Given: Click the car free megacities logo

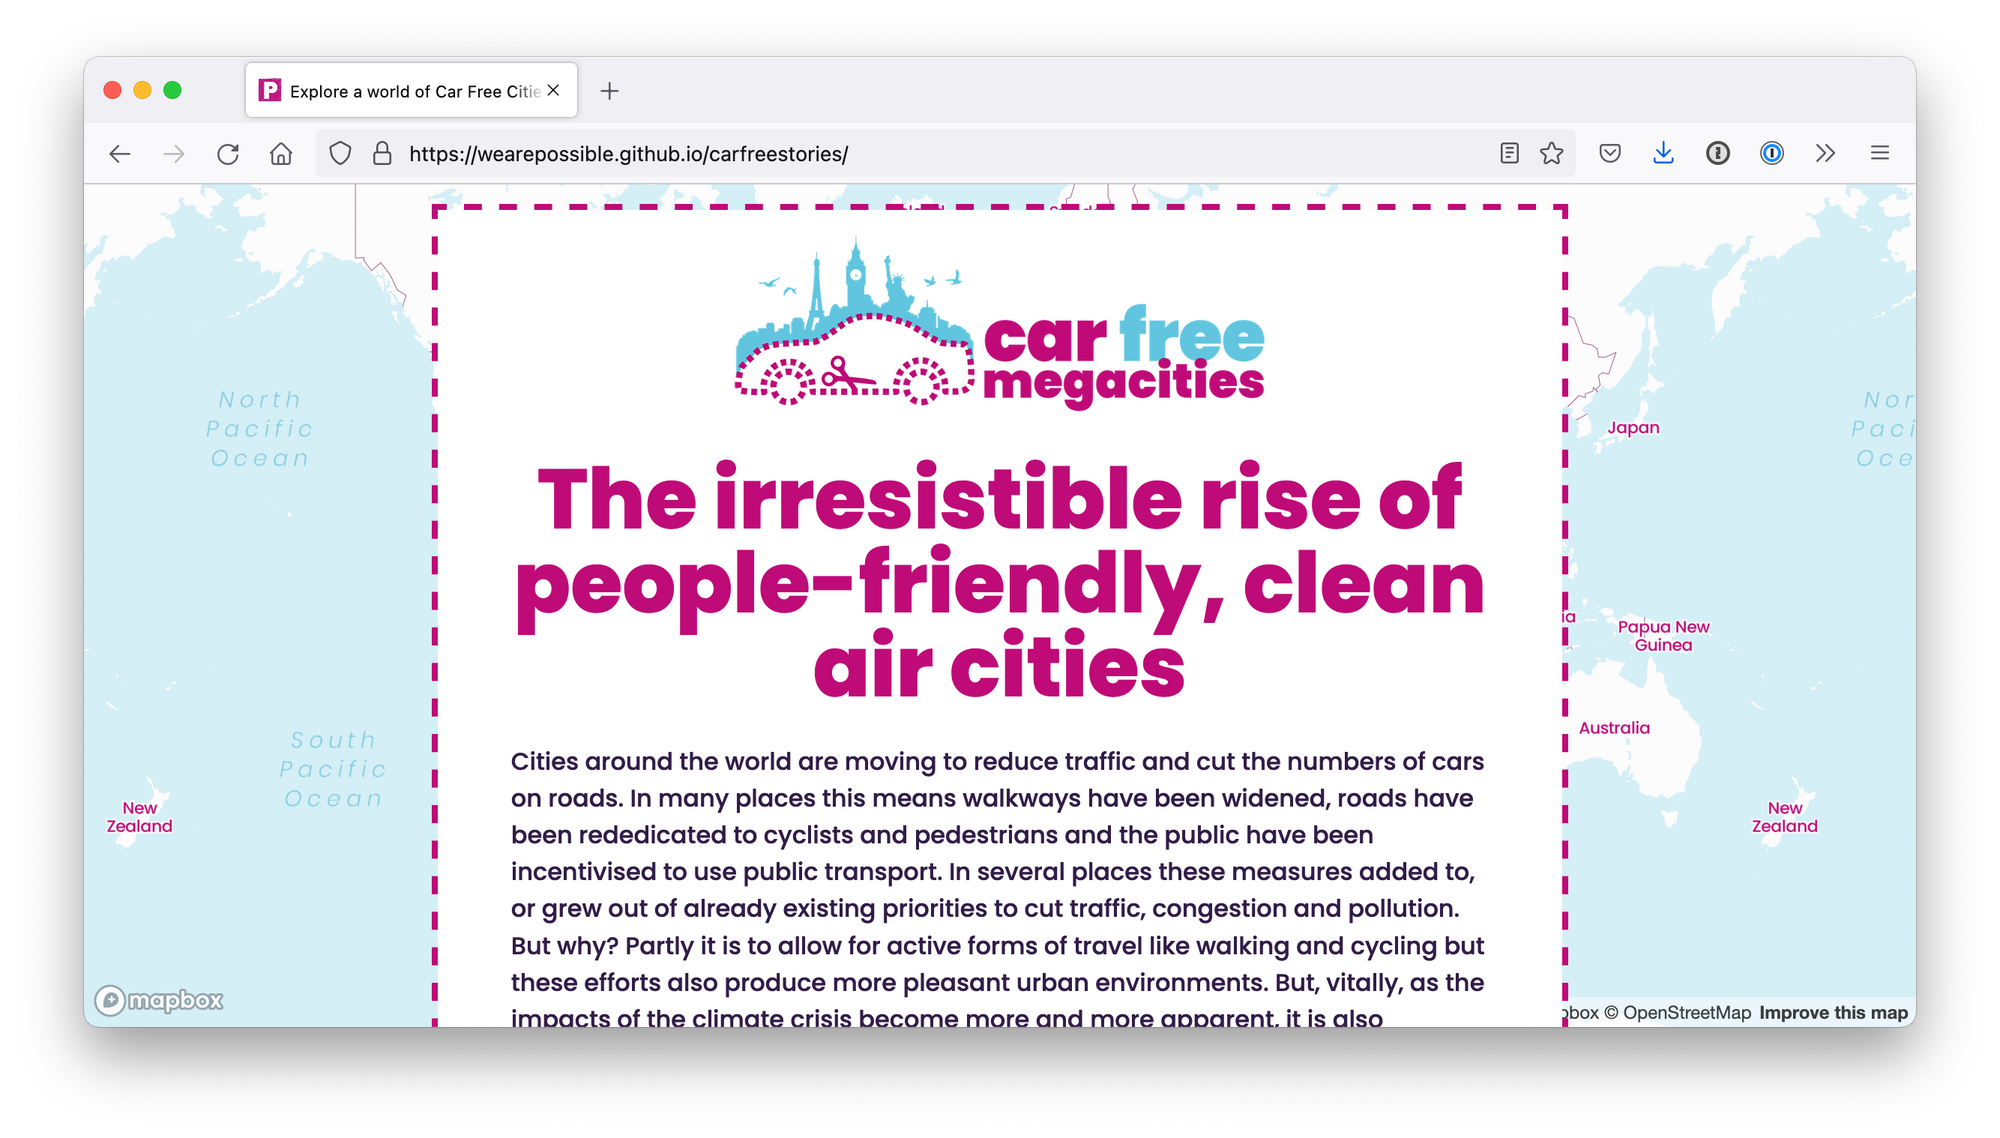Looking at the screenshot, I should pyautogui.click(x=1000, y=325).
